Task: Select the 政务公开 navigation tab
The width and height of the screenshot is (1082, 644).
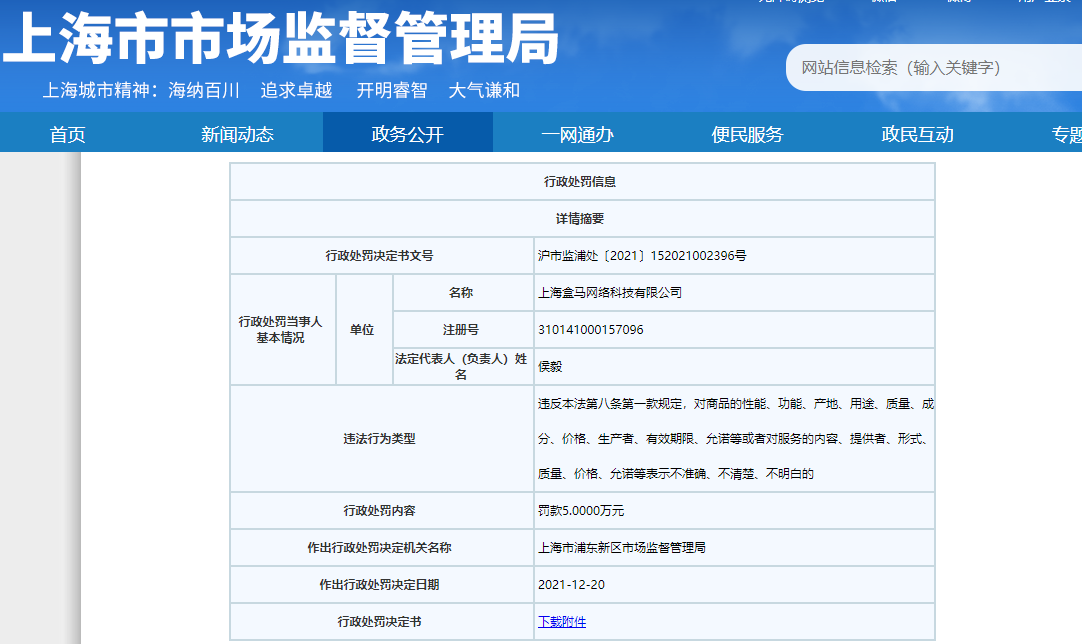Action: 408,134
